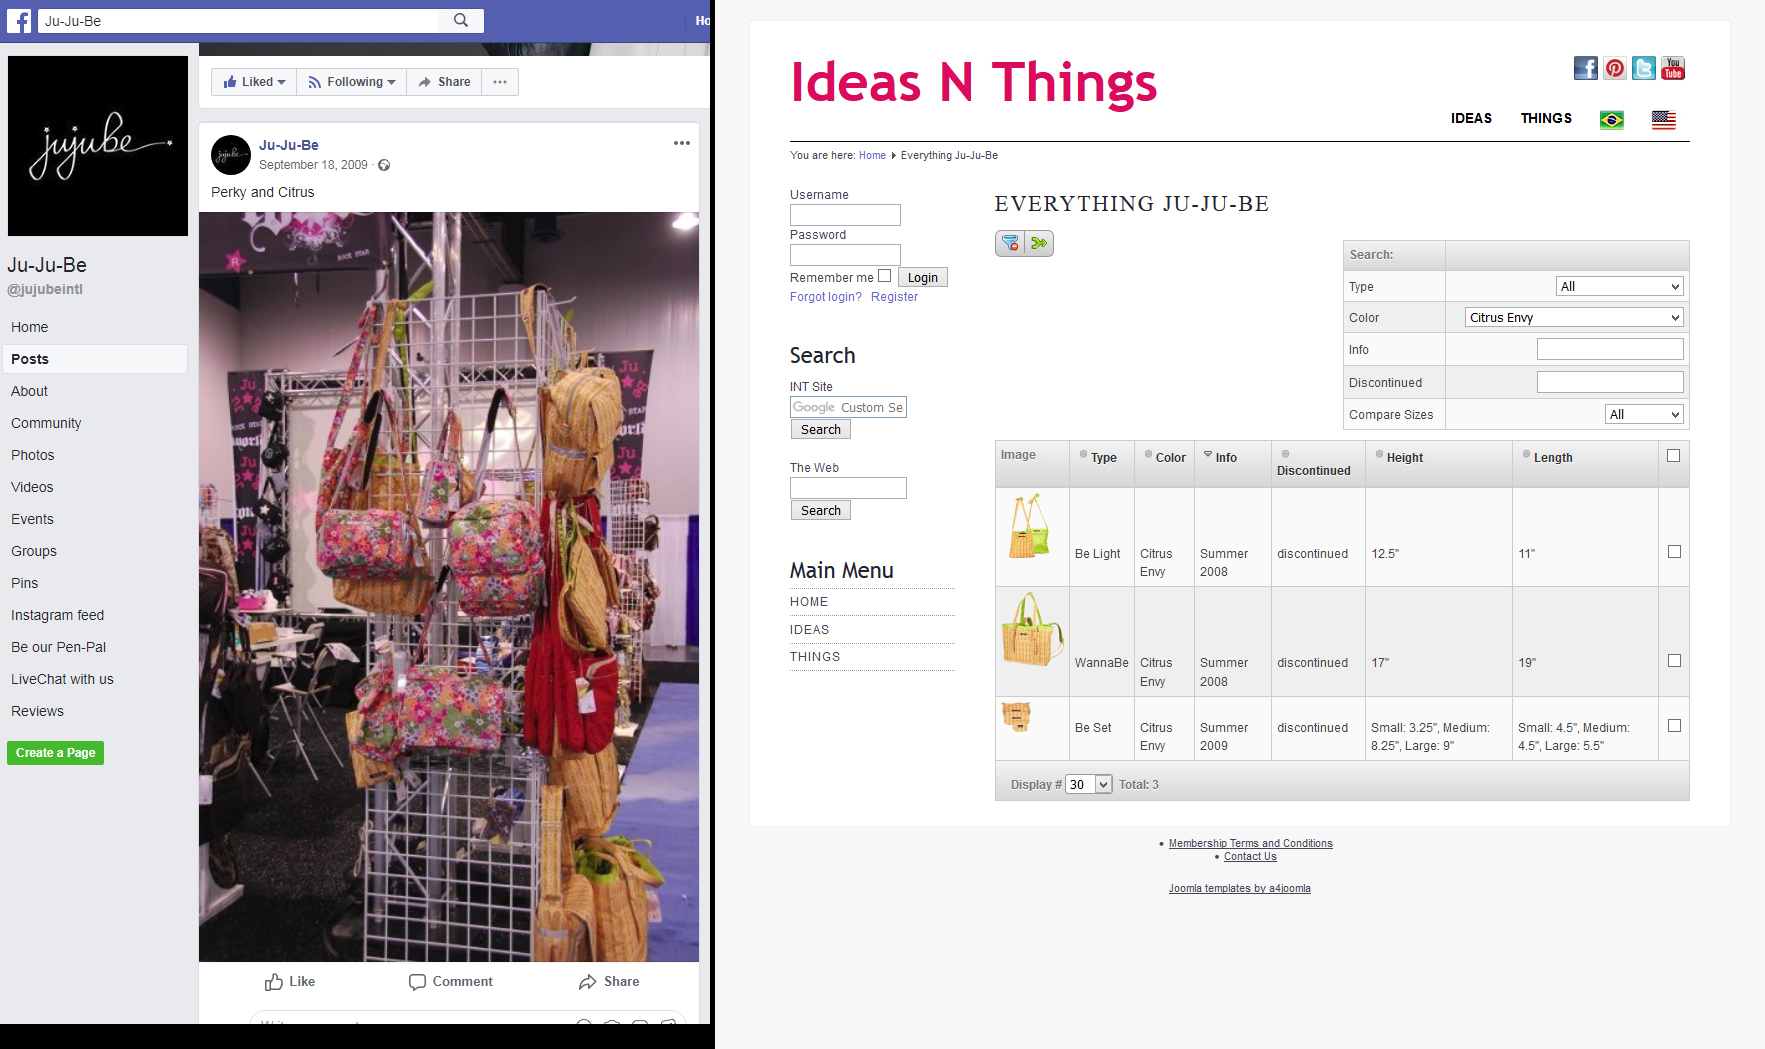Open IDEAS in the top navigation
The image size is (1765, 1049).
click(x=1471, y=118)
